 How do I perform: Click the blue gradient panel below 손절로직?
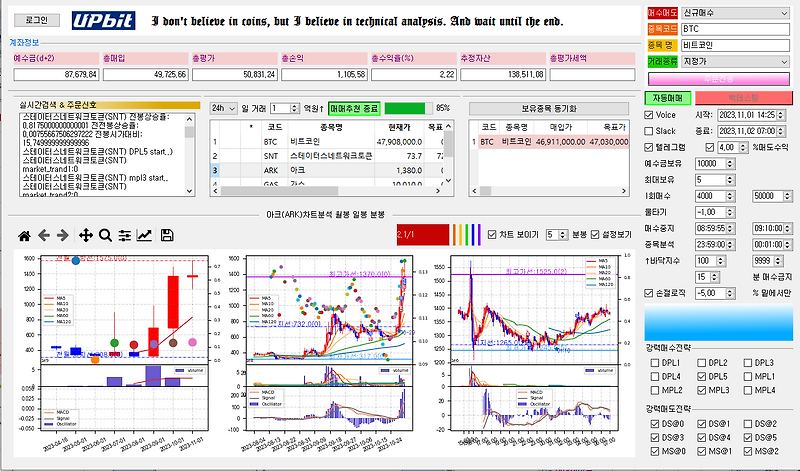tap(719, 323)
